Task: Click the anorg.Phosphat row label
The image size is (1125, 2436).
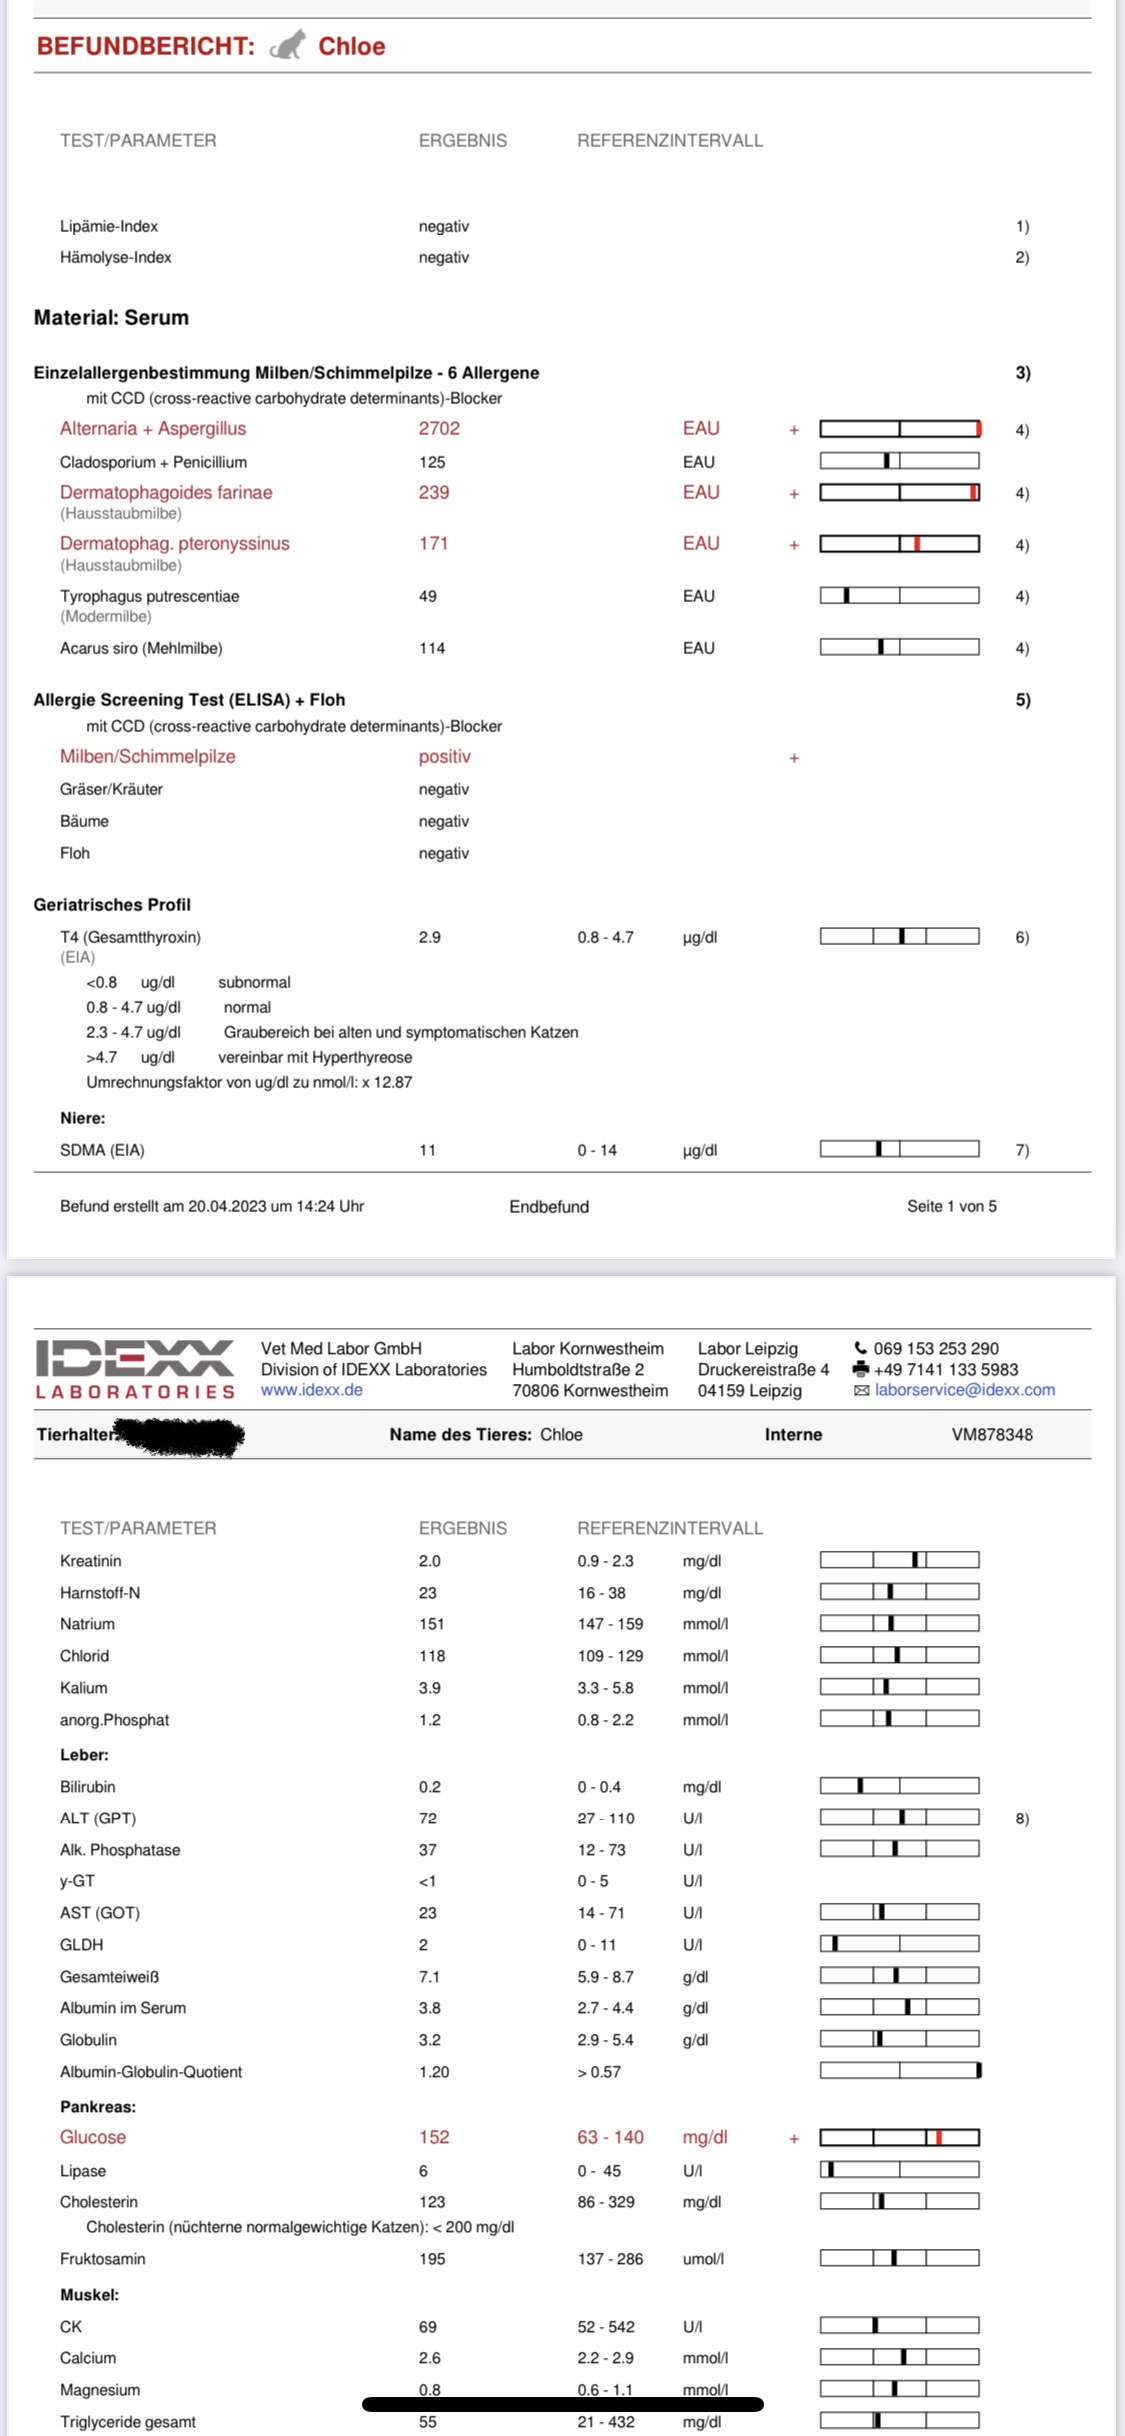Action: 114,1720
